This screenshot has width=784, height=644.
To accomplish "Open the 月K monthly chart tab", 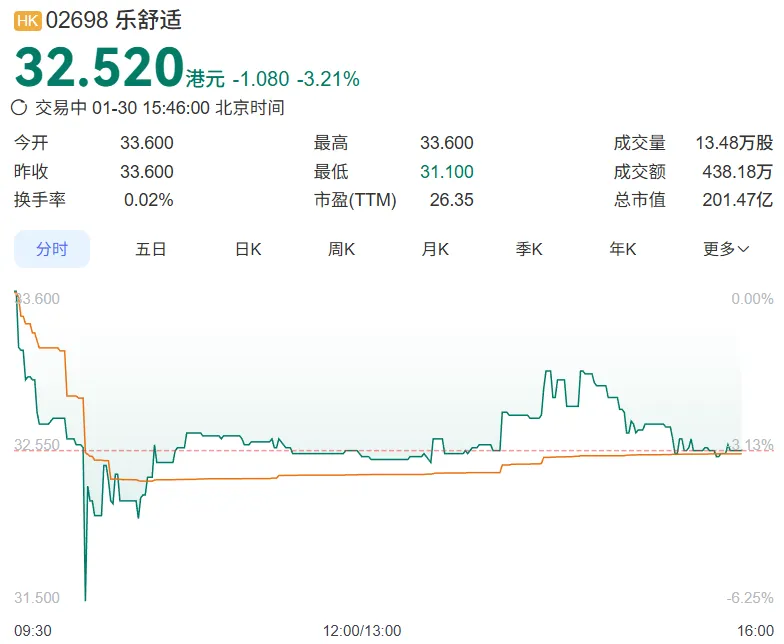I will (435, 249).
